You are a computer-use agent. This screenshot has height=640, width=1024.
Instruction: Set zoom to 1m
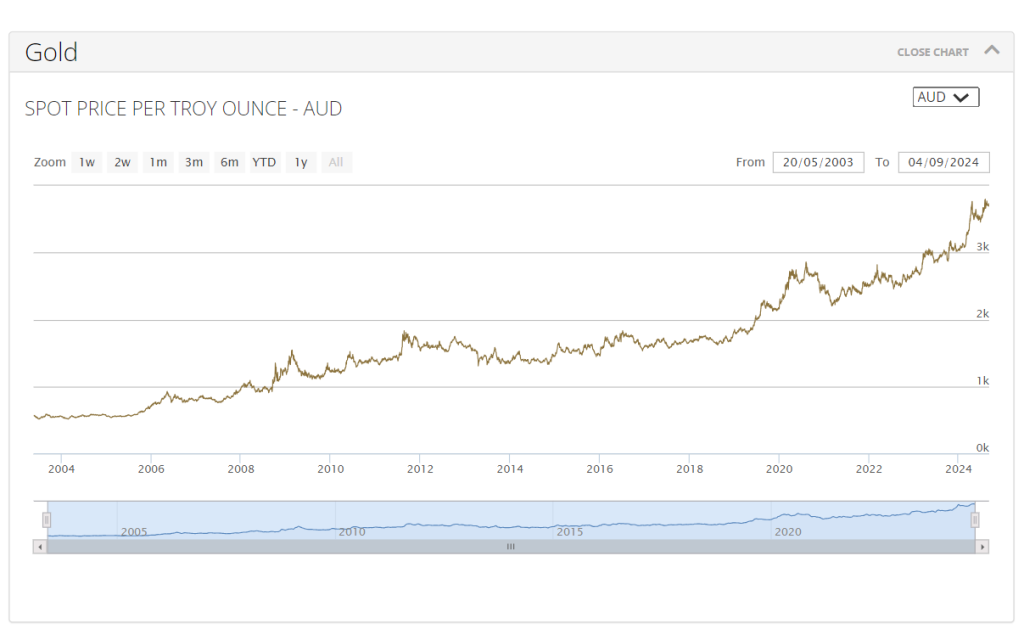pos(158,162)
